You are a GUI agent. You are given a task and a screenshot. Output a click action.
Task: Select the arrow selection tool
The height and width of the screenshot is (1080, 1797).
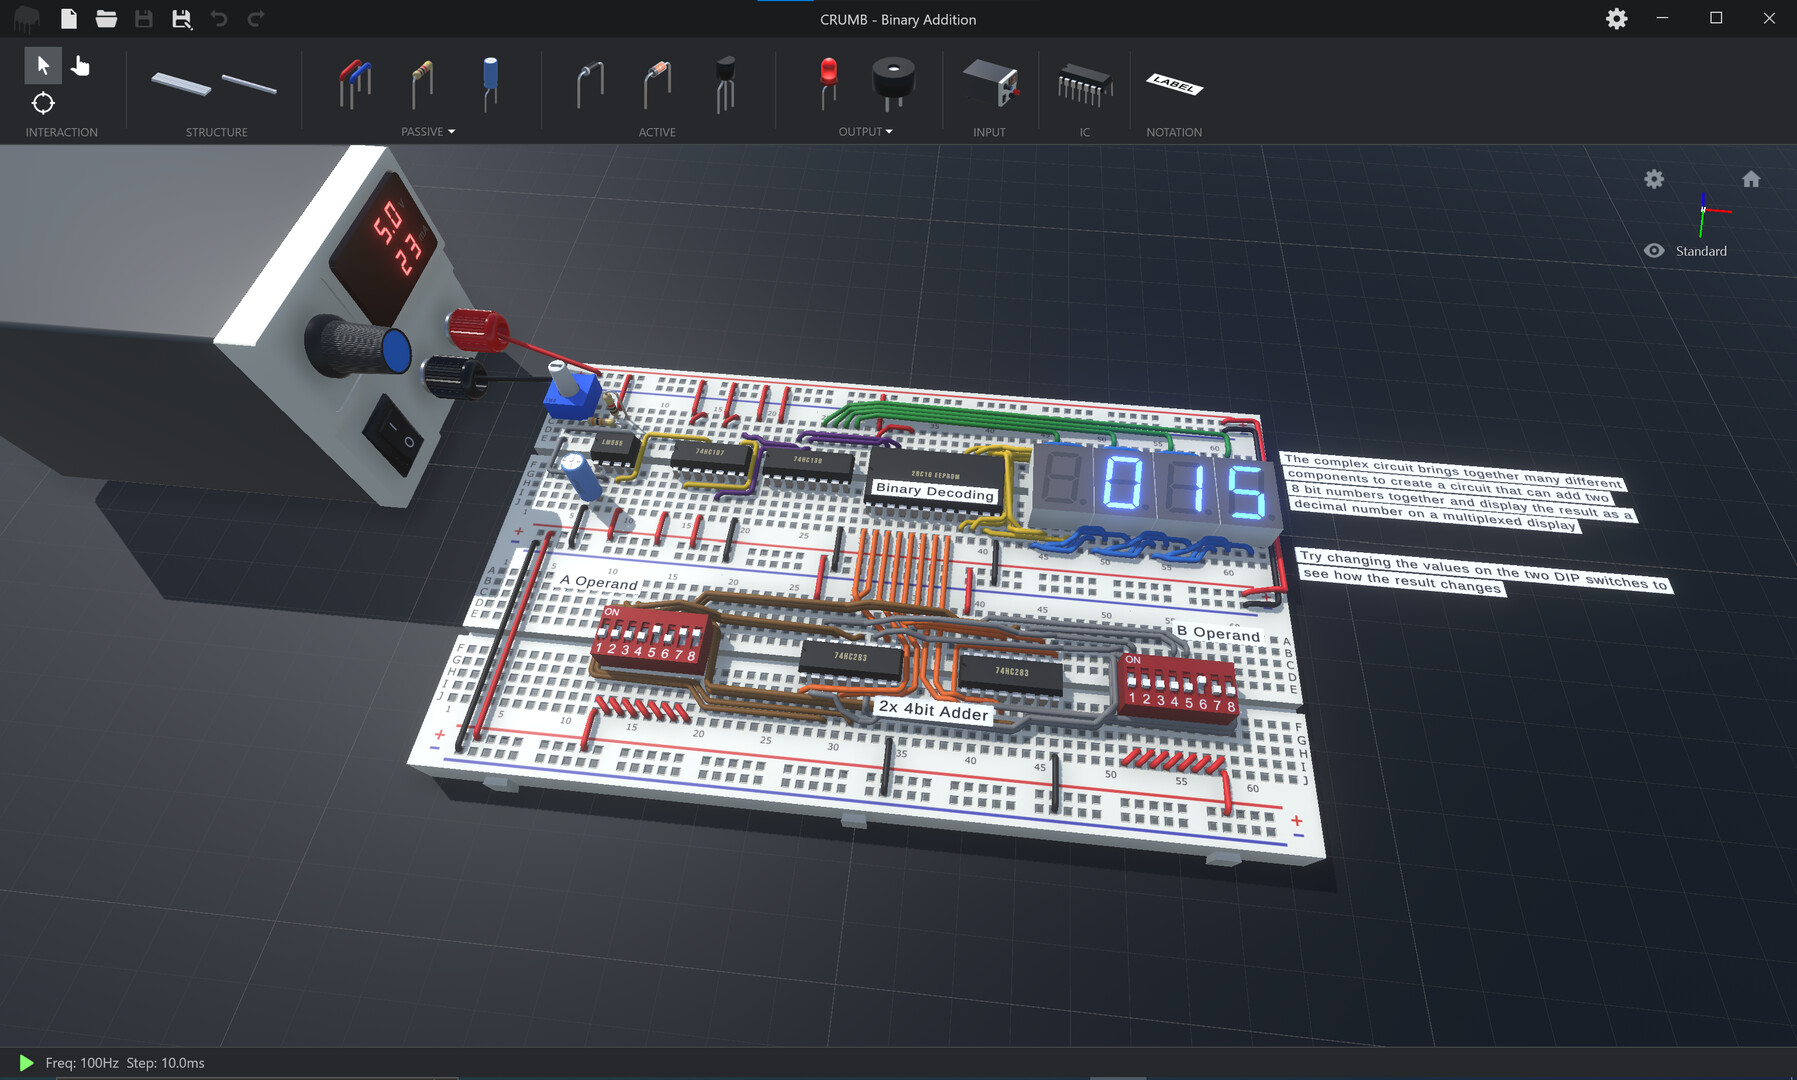click(x=42, y=64)
